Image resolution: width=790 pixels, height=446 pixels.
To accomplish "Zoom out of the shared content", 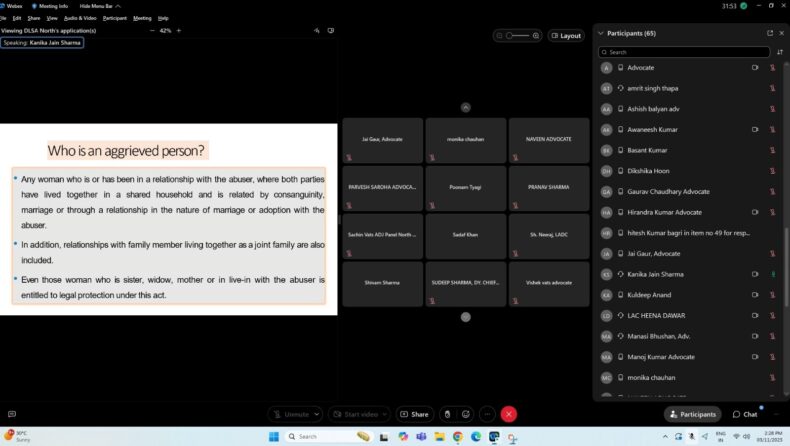I will pyautogui.click(x=152, y=31).
